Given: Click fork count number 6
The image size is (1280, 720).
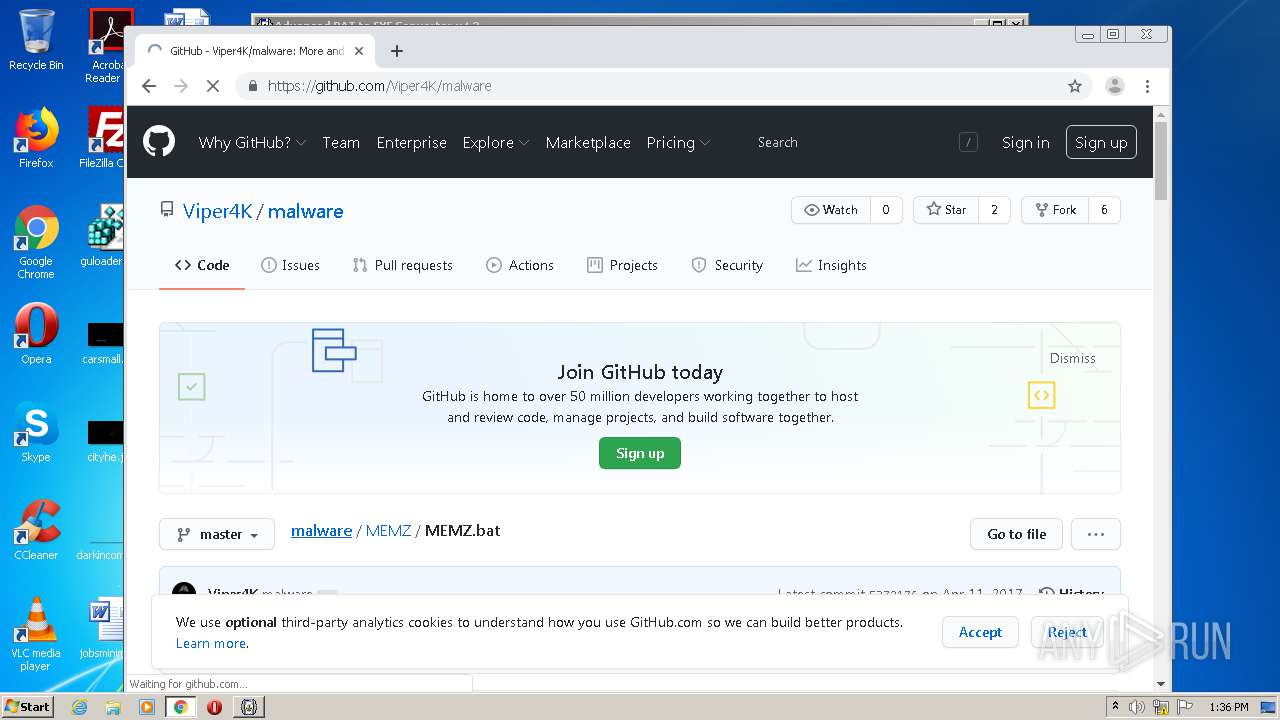Looking at the screenshot, I should pos(1104,210).
